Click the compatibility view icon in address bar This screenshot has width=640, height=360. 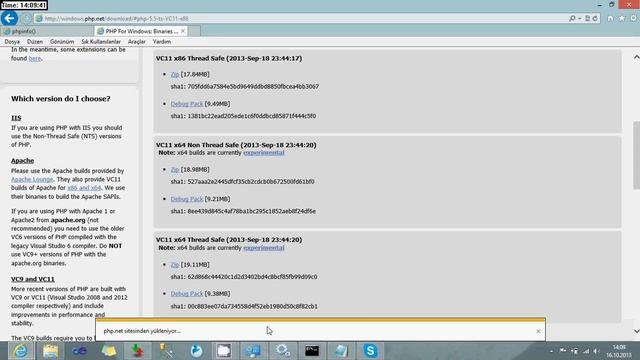(587, 18)
